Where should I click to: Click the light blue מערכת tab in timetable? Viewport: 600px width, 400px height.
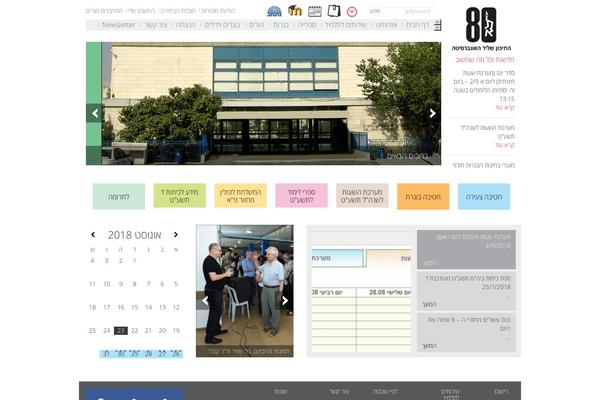point(337,258)
